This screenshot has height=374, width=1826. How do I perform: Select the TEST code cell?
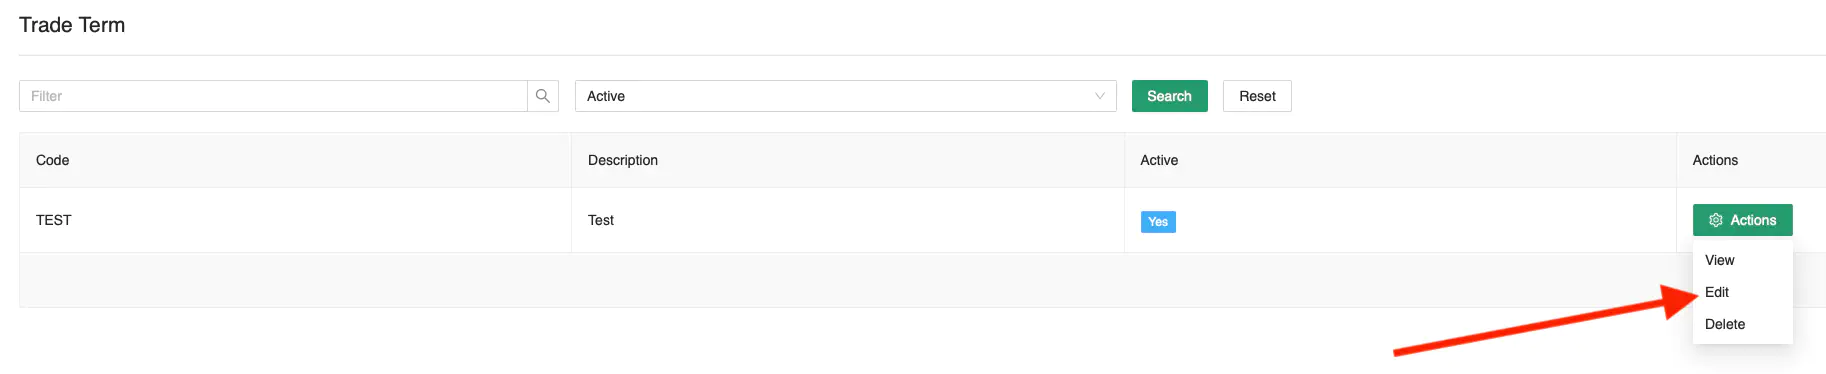coord(295,220)
